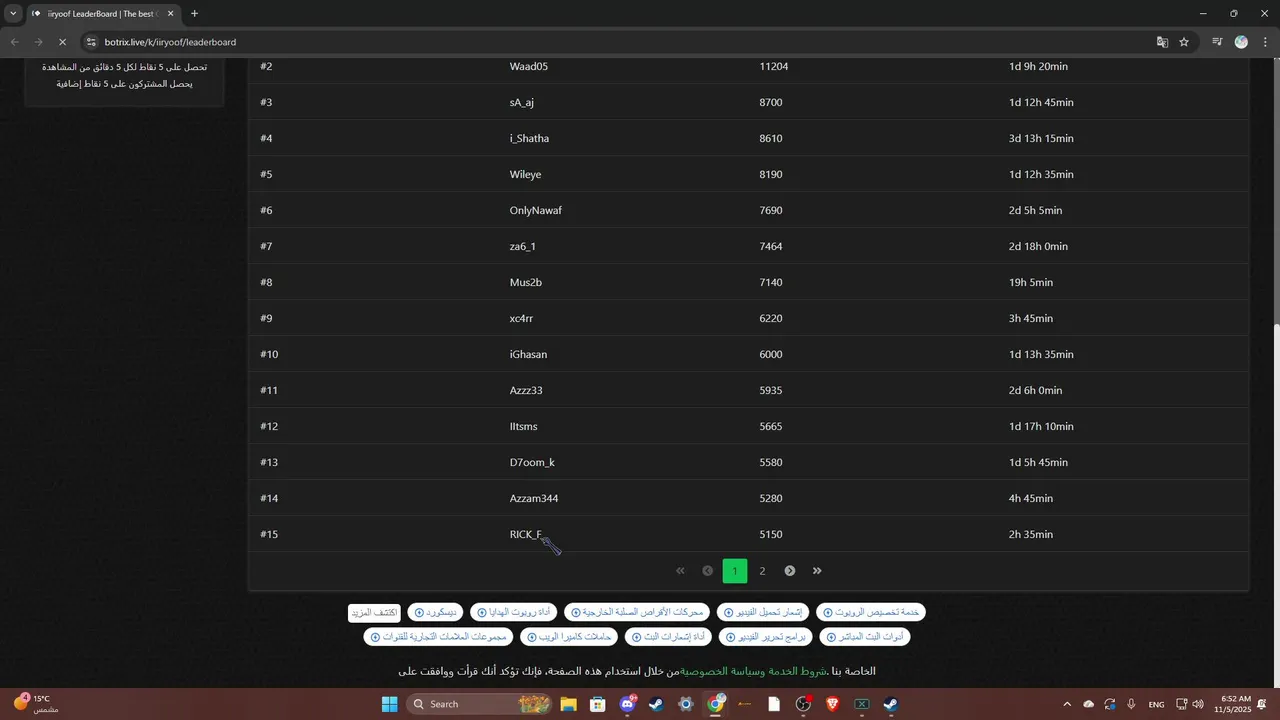Stop loading the page
Viewport: 1280px width, 720px height.
[x=62, y=42]
